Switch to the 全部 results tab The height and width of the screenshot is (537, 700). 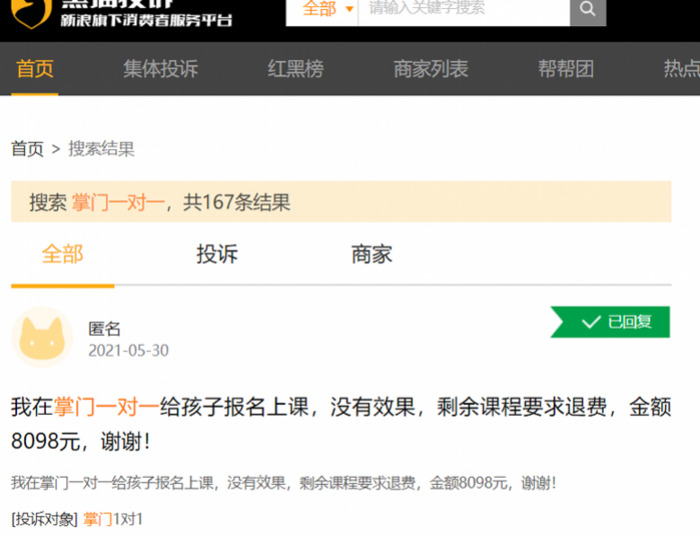tap(62, 254)
